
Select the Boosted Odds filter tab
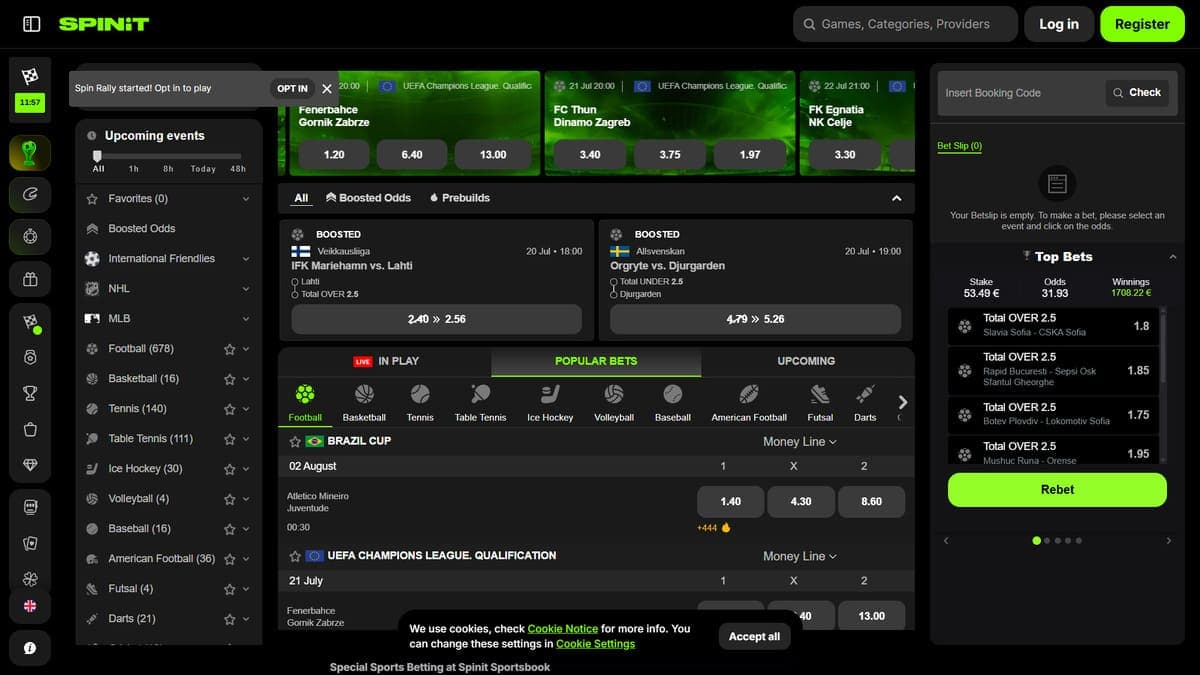368,198
